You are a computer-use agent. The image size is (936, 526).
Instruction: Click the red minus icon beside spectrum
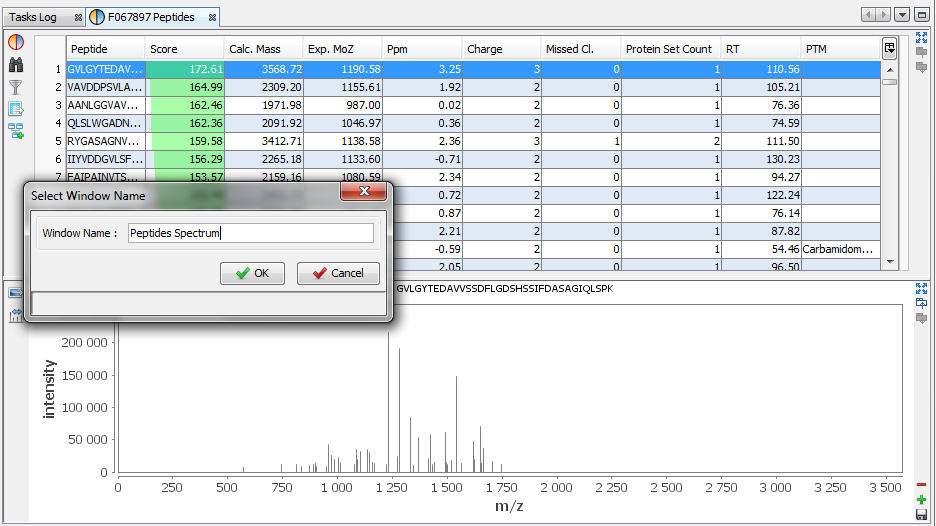[x=921, y=485]
